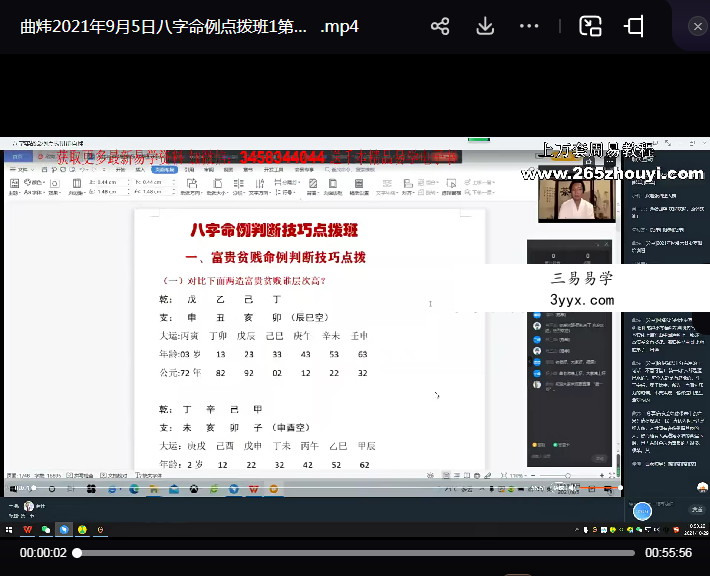Click the WPS zoom slider in status bar
This screenshot has width=710, height=576.
coord(567,475)
